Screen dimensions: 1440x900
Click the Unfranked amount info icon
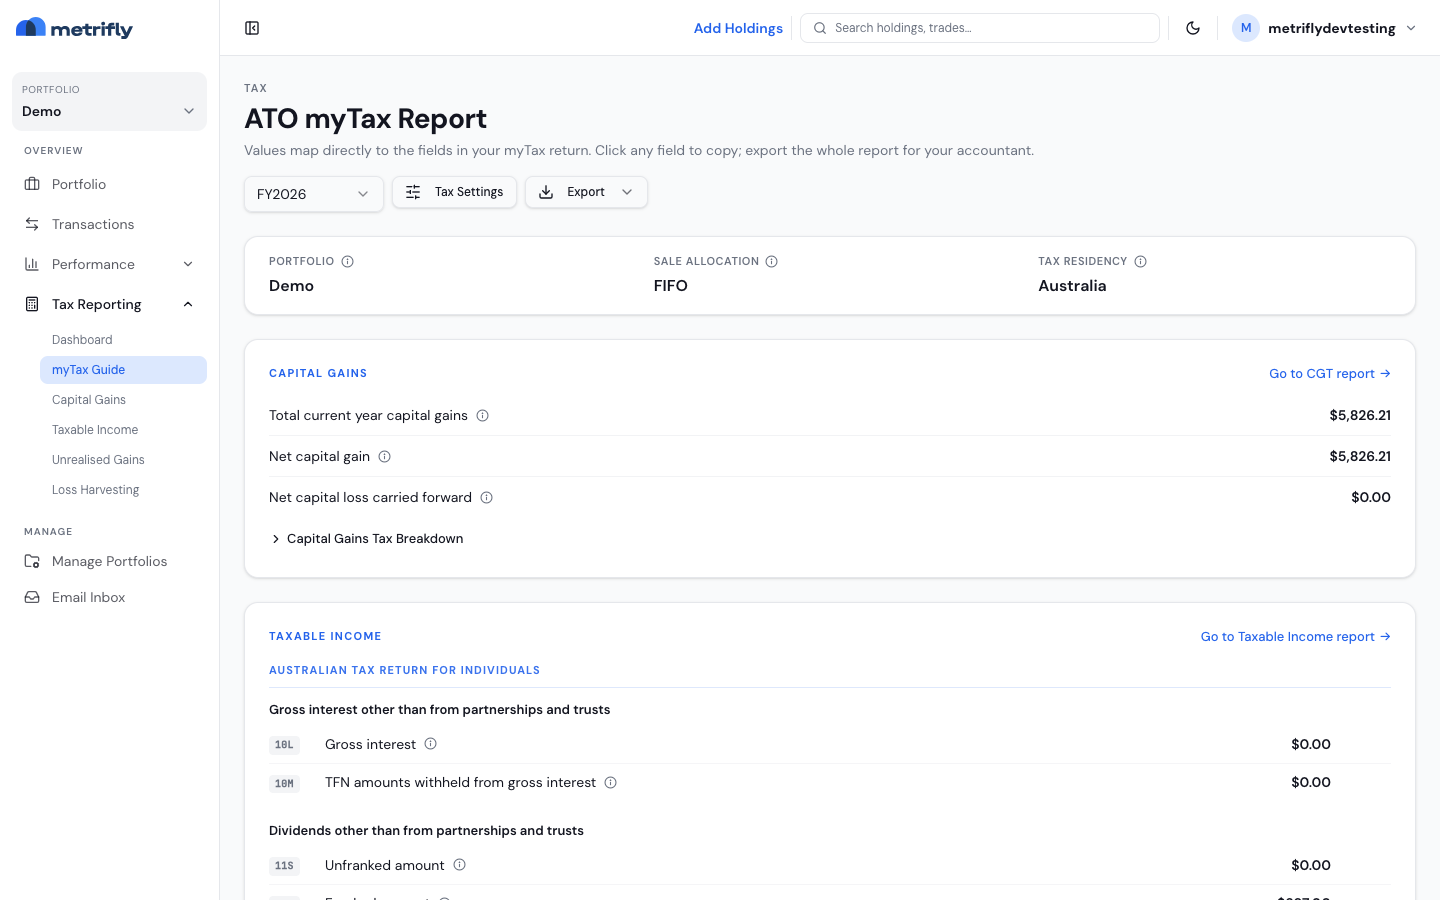460,865
